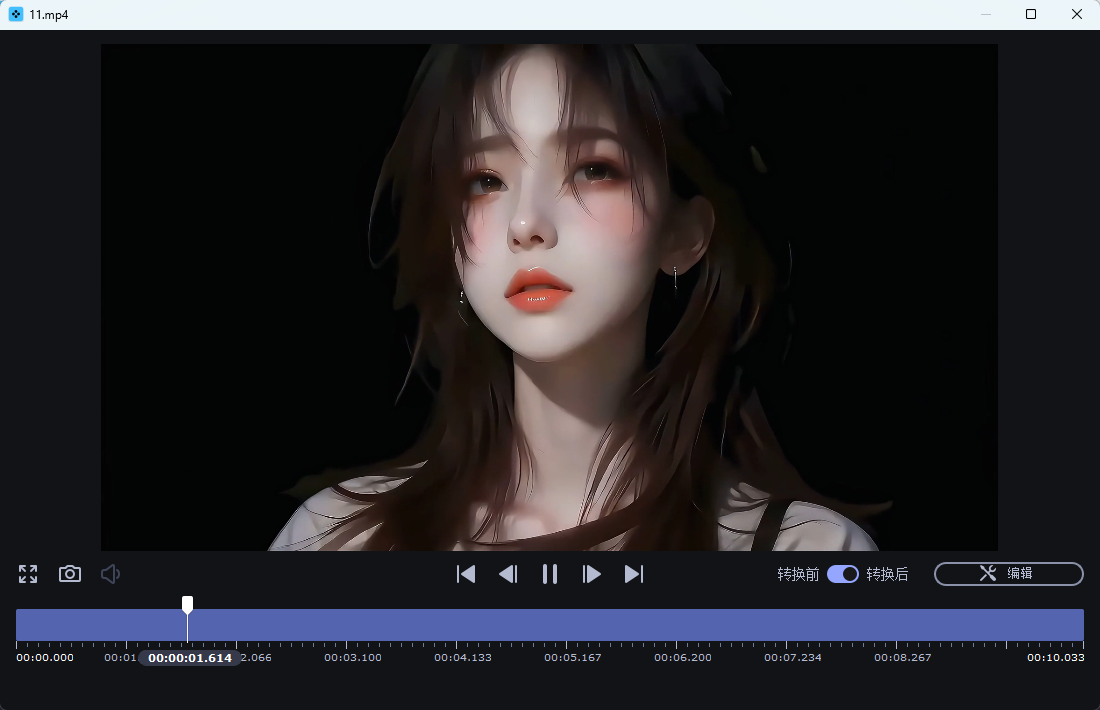
Task: Take a snapshot with camera icon
Action: [x=69, y=574]
